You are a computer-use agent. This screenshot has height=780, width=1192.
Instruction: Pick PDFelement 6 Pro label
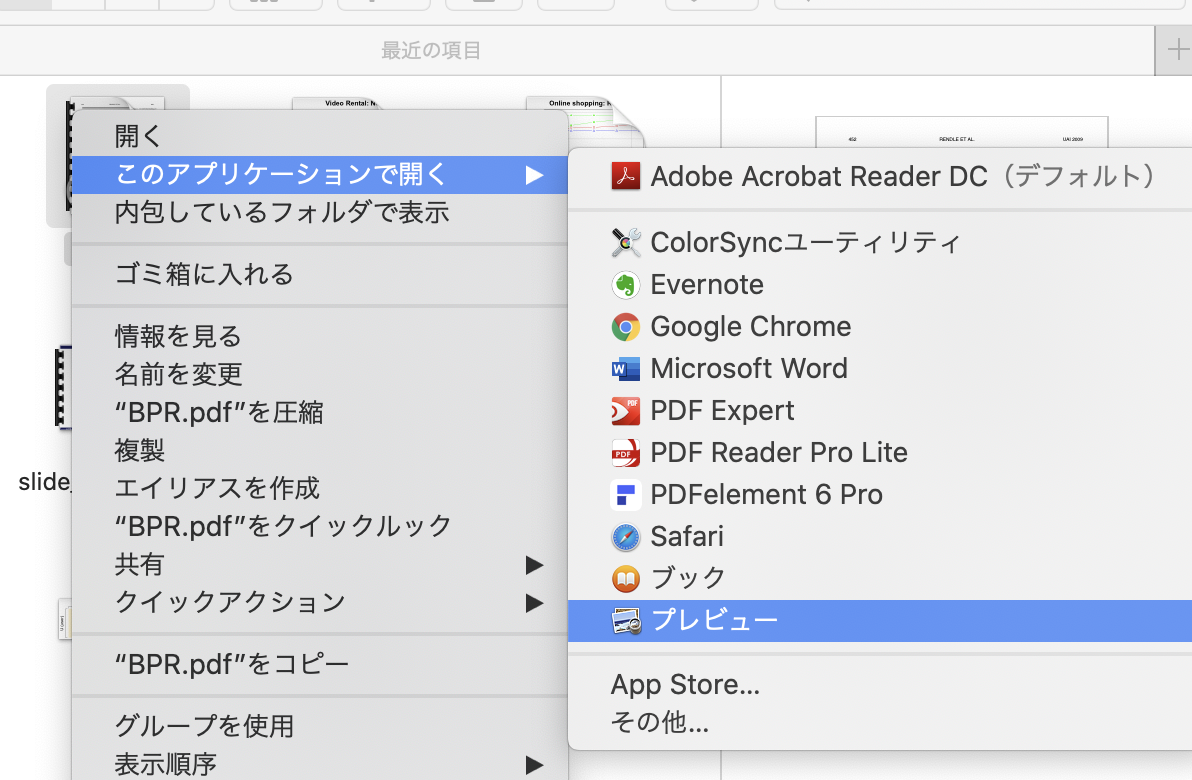click(766, 495)
